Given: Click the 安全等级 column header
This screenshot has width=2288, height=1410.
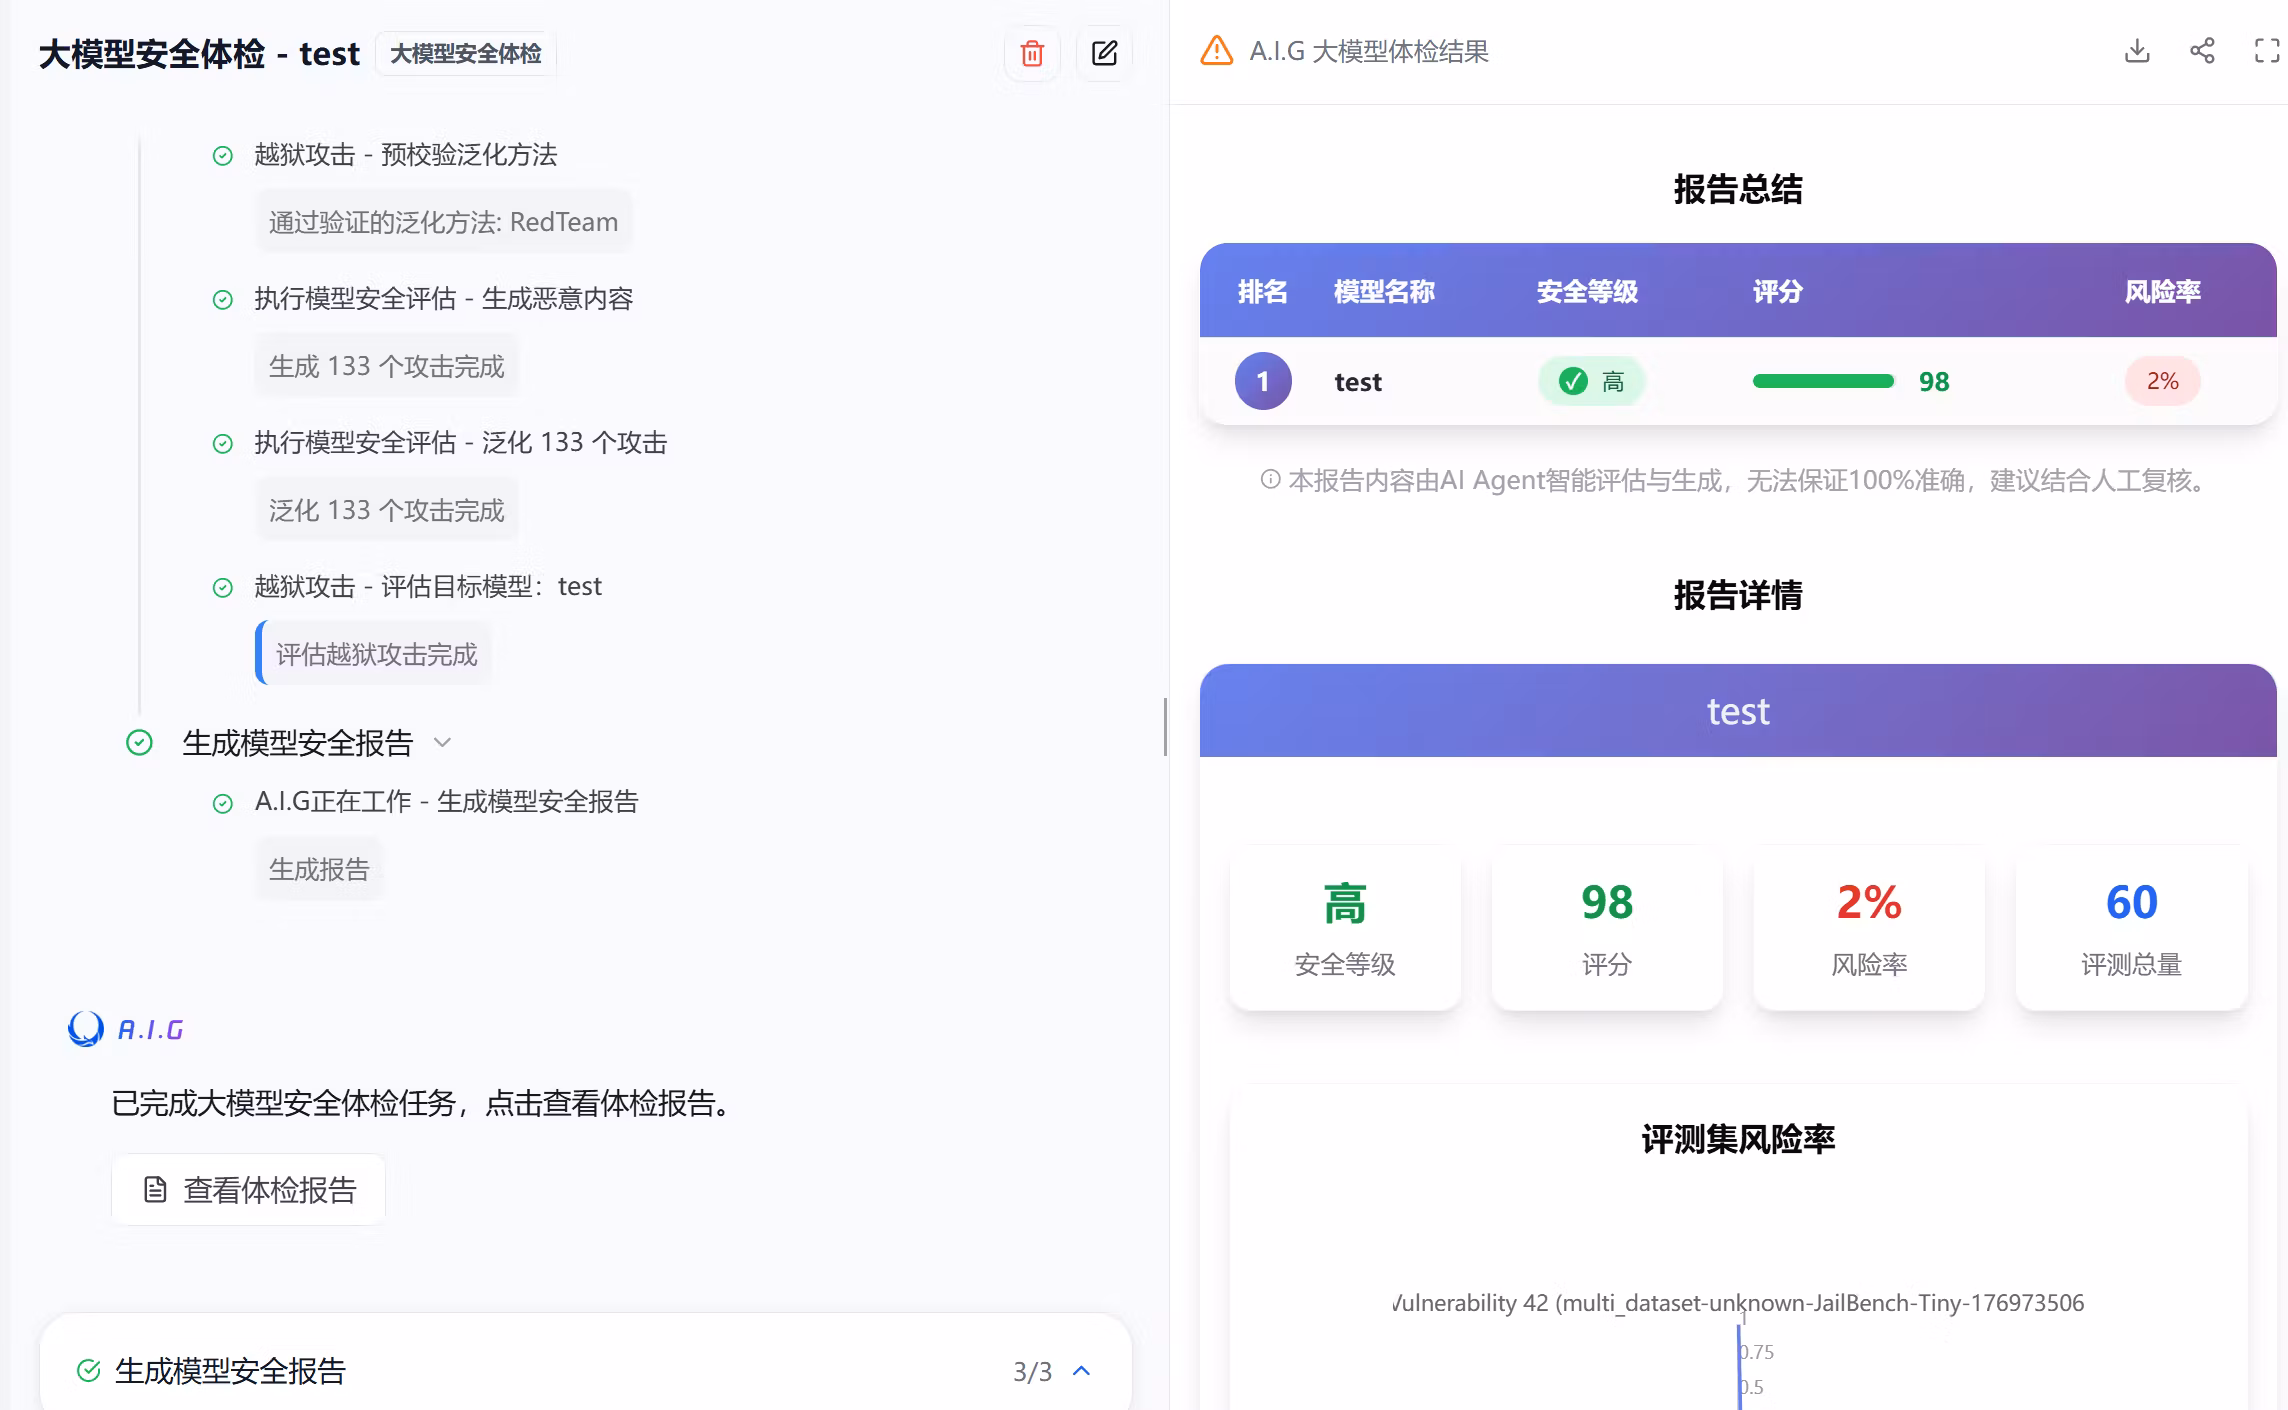Looking at the screenshot, I should [x=1587, y=292].
